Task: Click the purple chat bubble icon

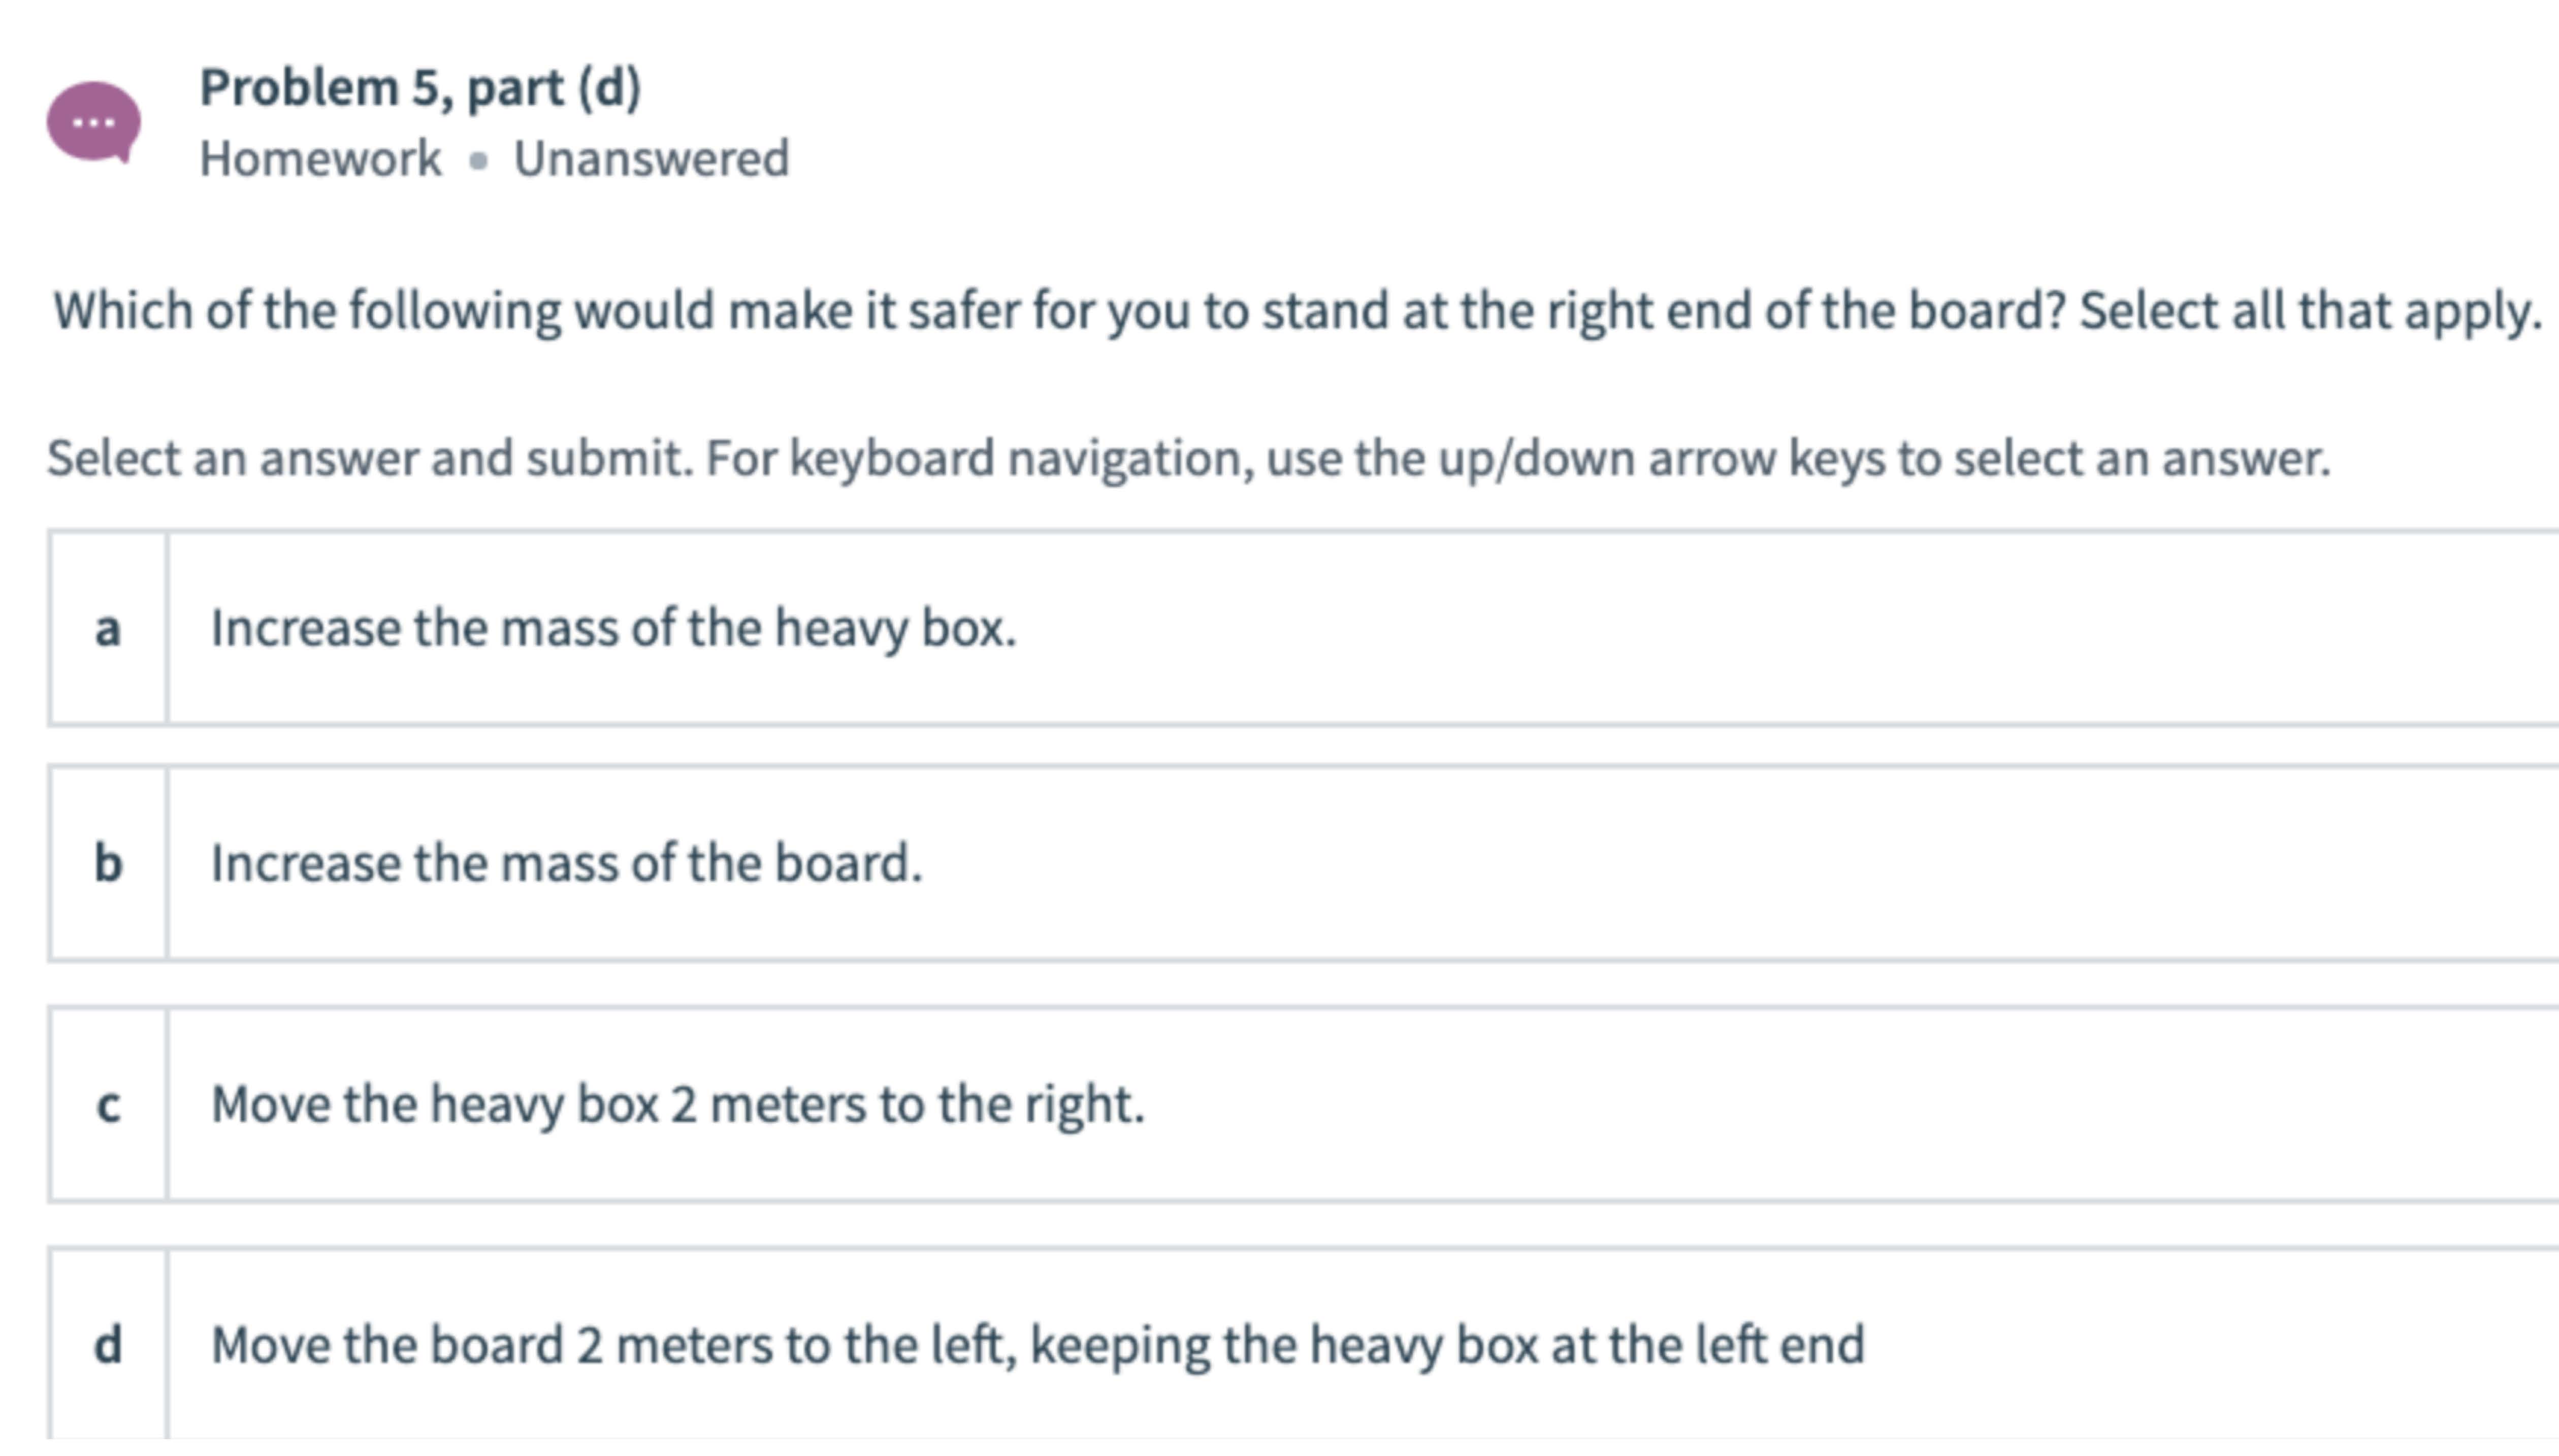Action: (x=94, y=122)
